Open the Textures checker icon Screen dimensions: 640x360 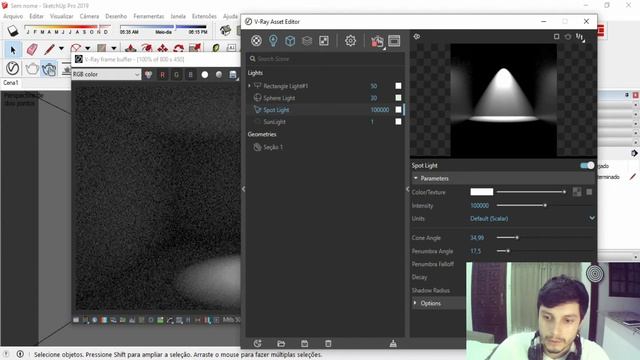pos(324,40)
